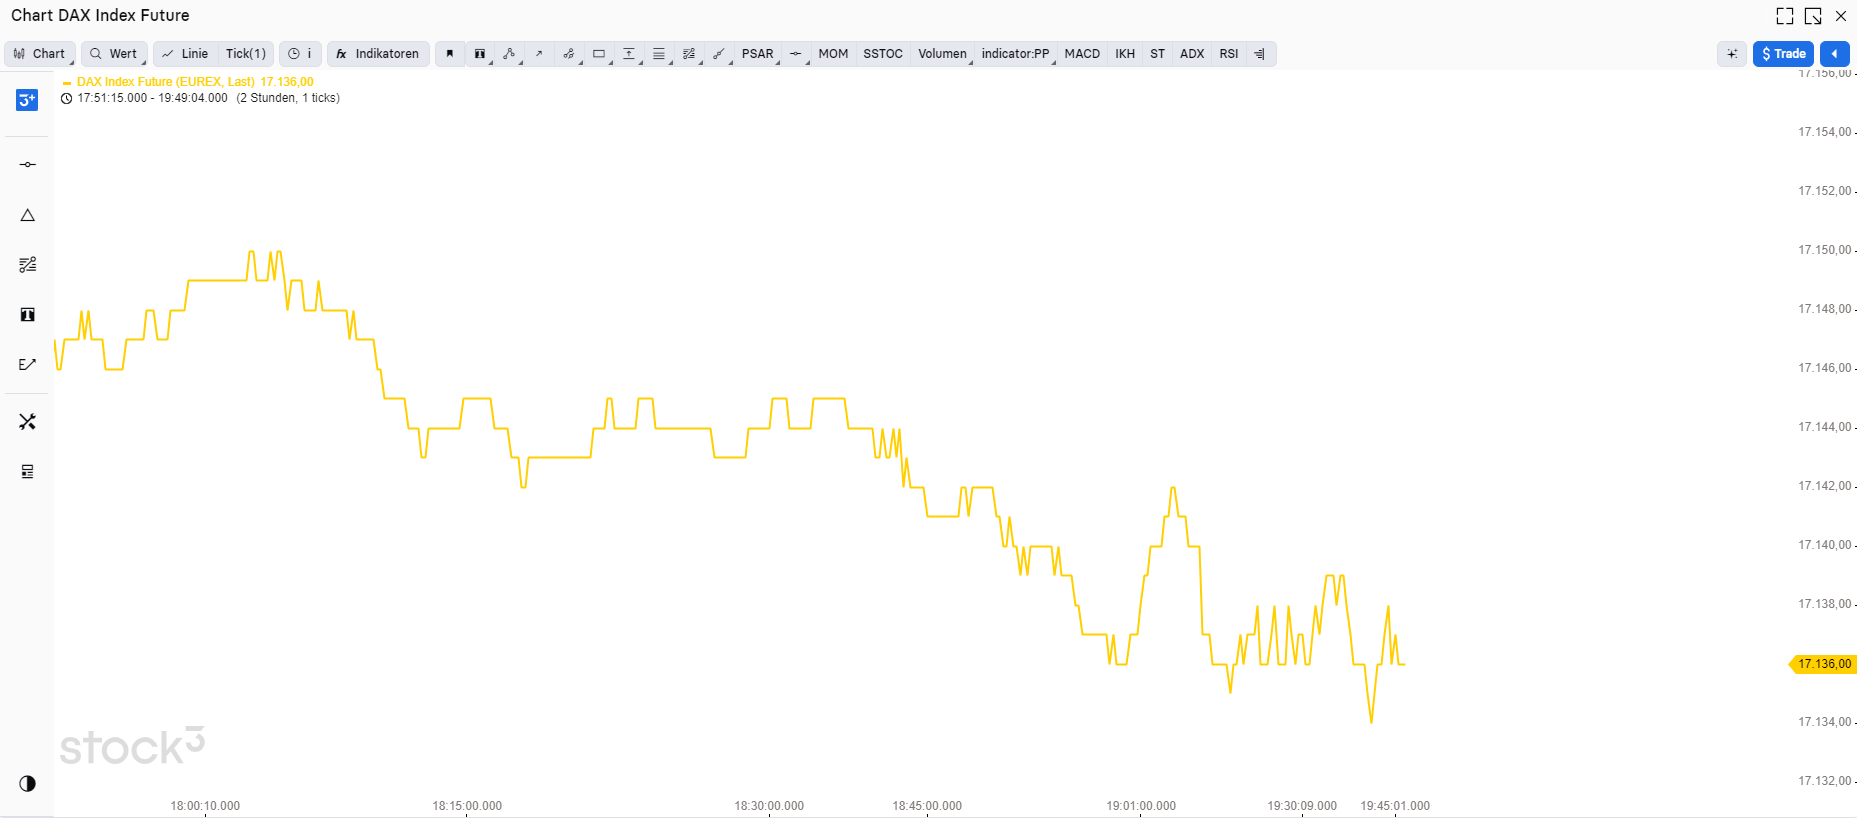
Task: Select the polyline path drawing tool
Action: tap(510, 54)
